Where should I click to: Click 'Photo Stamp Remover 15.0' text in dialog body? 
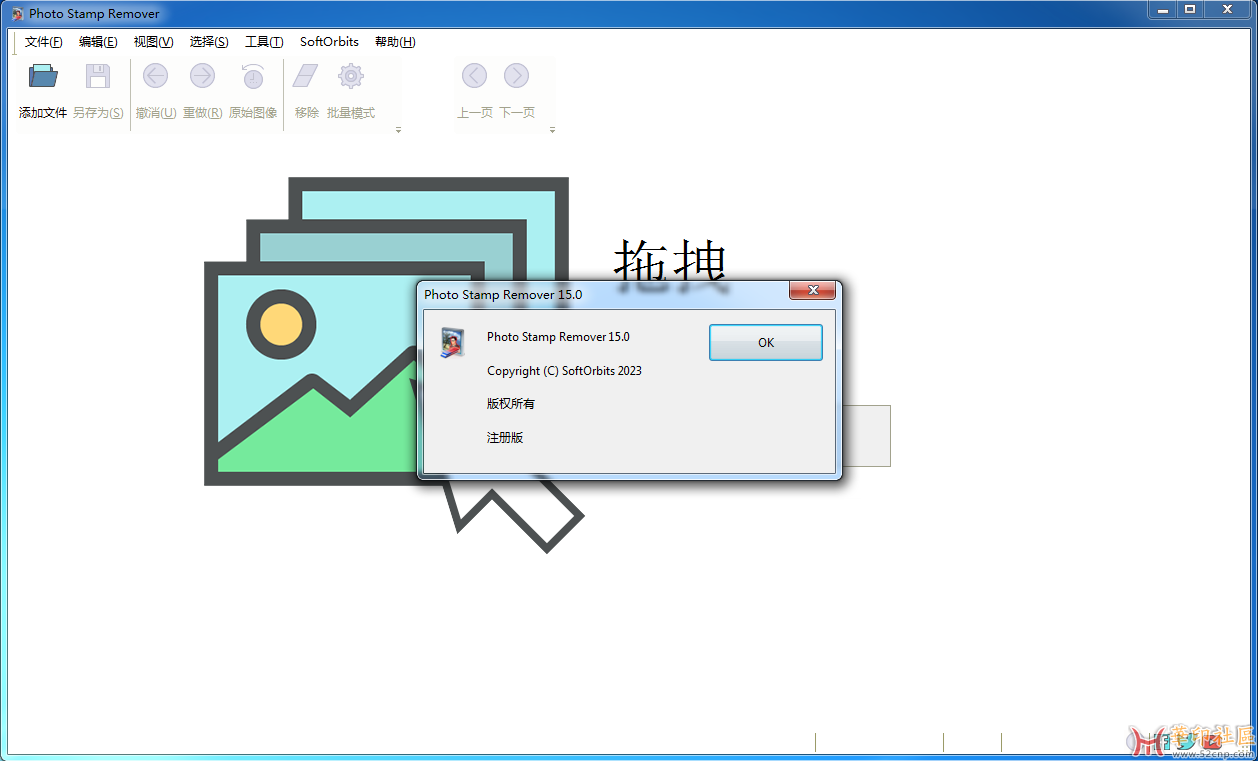tap(558, 337)
